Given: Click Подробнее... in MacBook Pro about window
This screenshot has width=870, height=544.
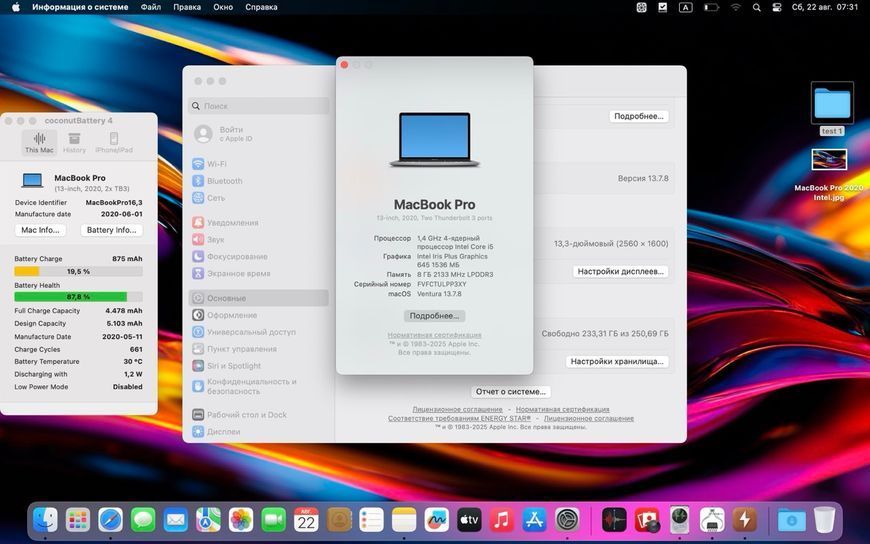Looking at the screenshot, I should pyautogui.click(x=434, y=315).
